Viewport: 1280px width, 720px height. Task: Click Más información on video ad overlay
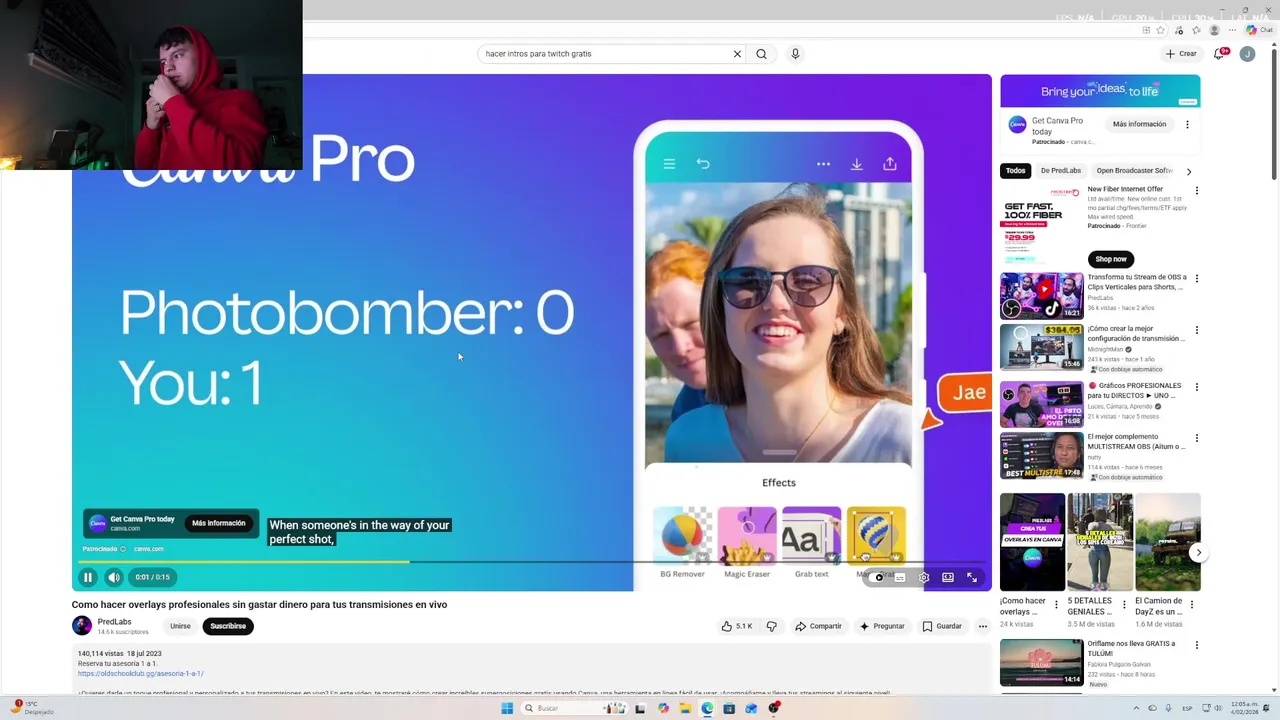tap(219, 523)
